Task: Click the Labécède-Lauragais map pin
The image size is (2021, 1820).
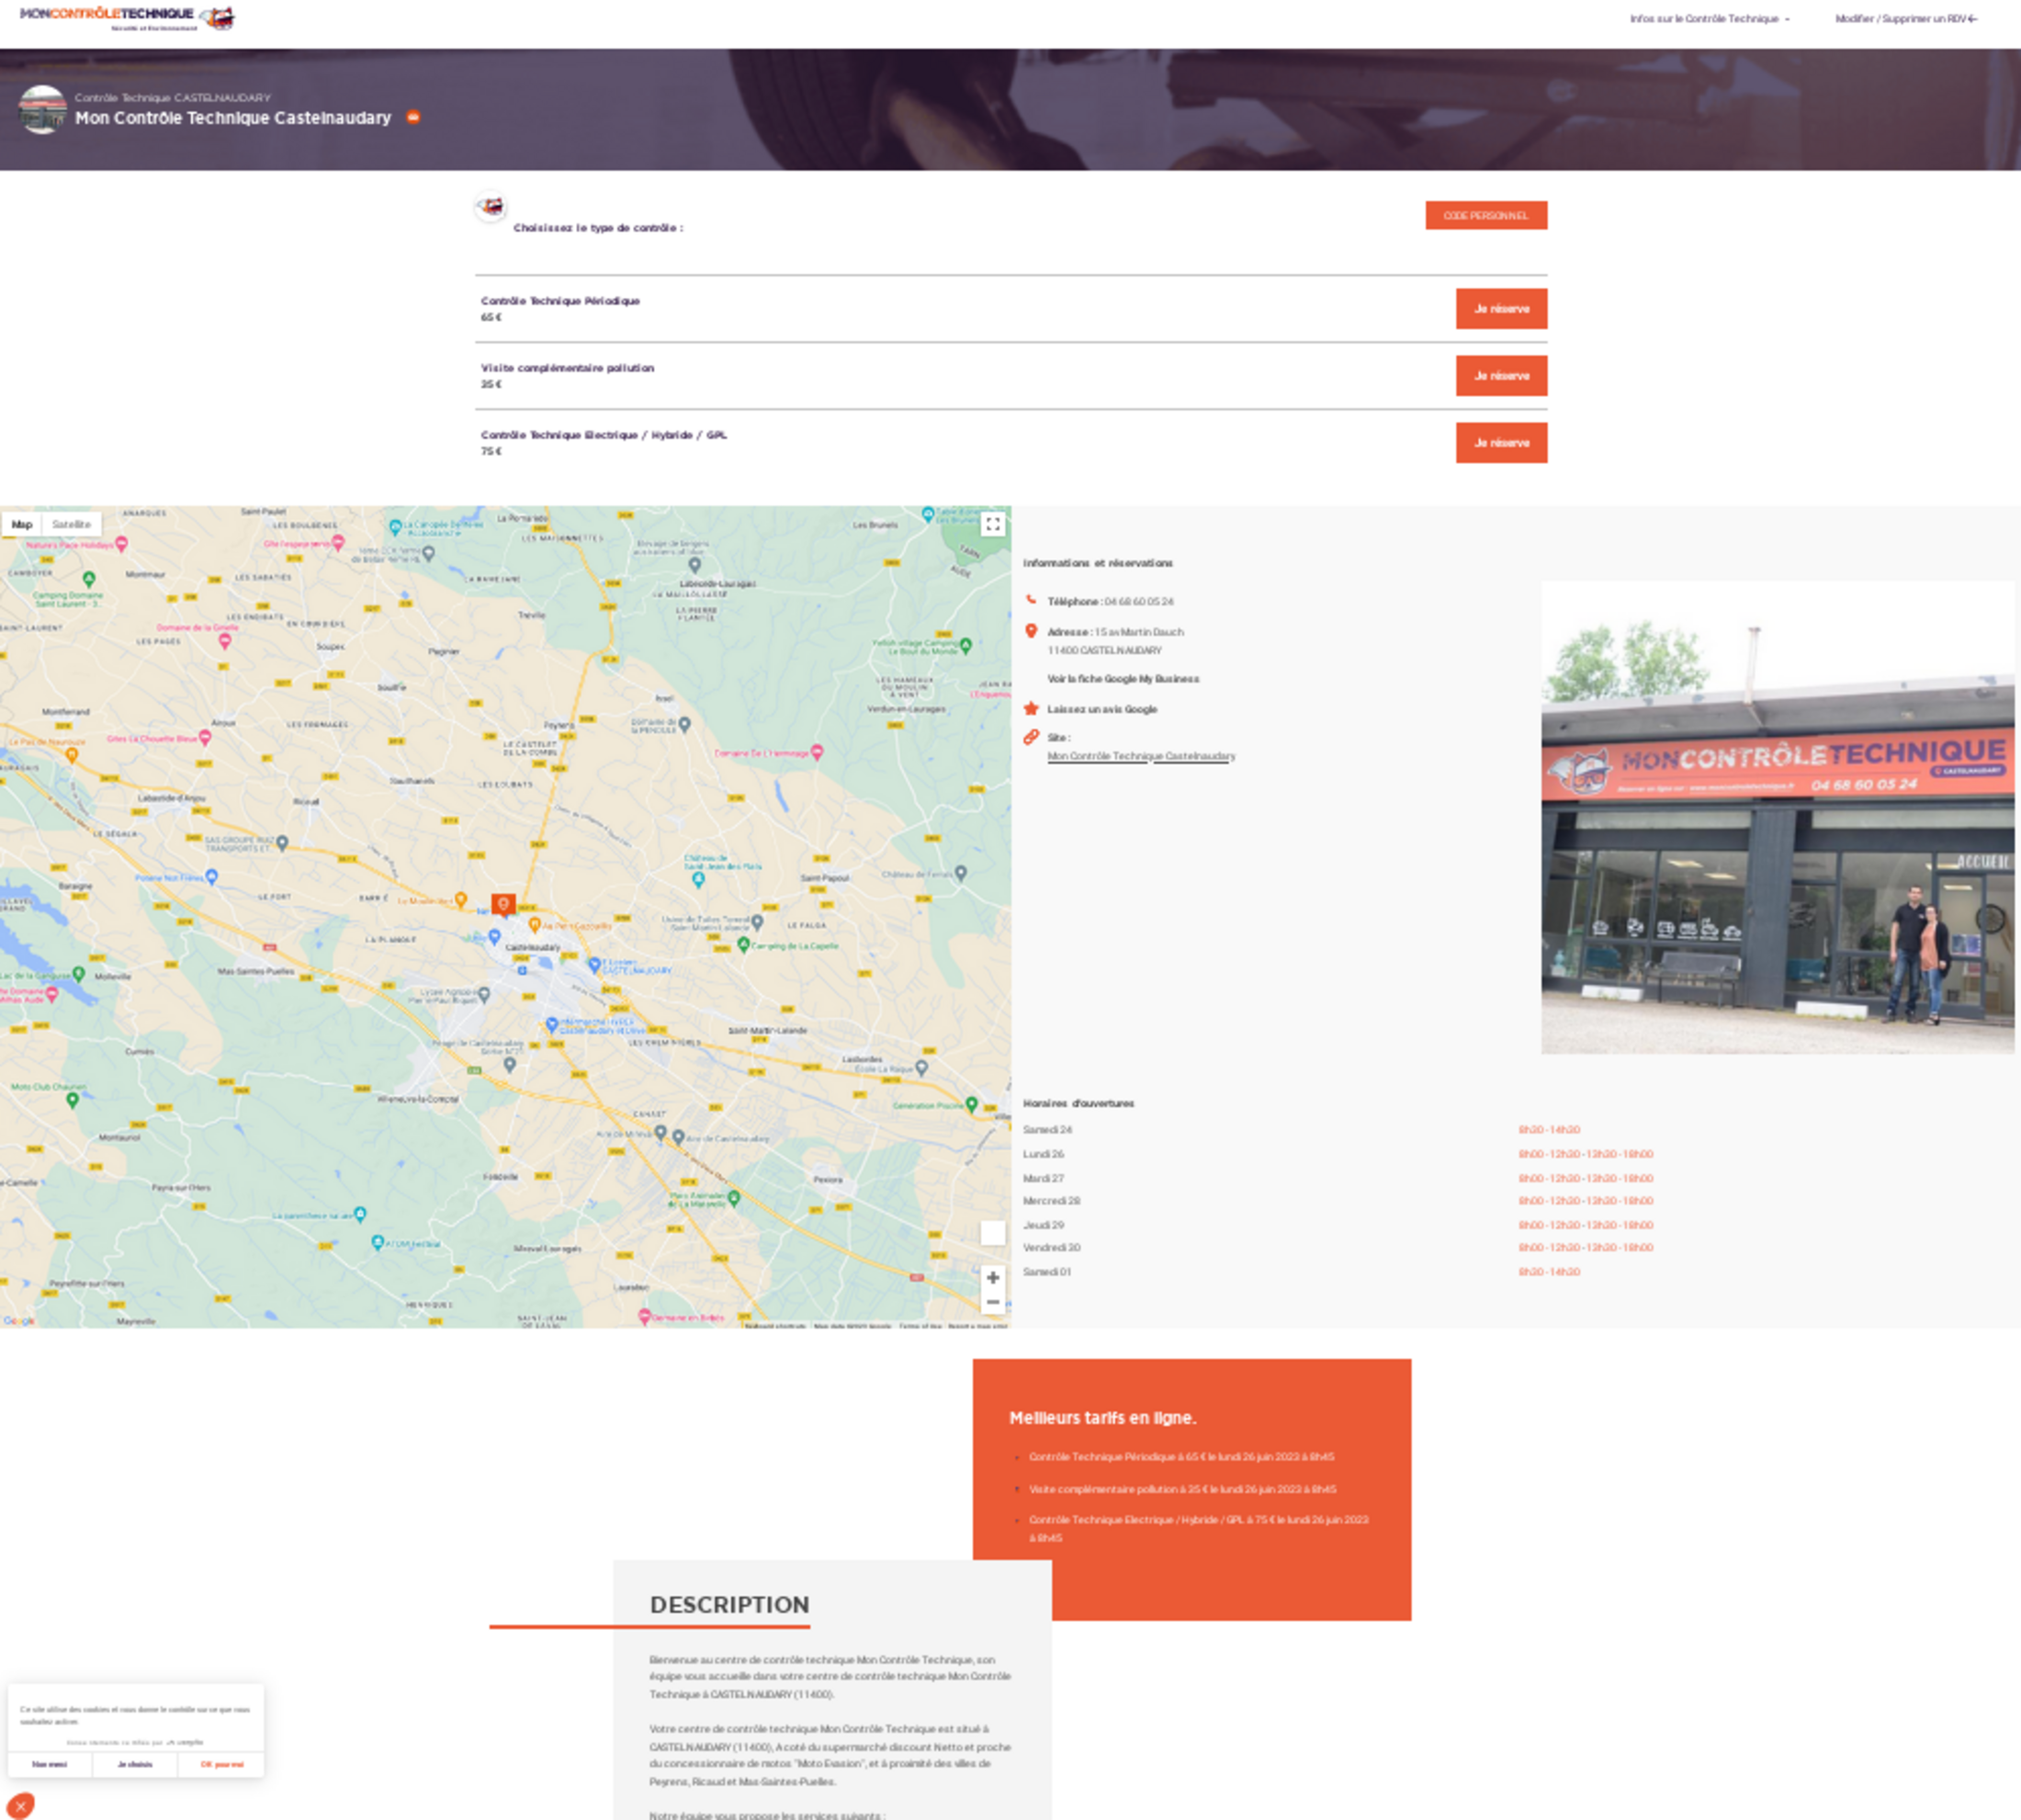Action: tap(695, 566)
